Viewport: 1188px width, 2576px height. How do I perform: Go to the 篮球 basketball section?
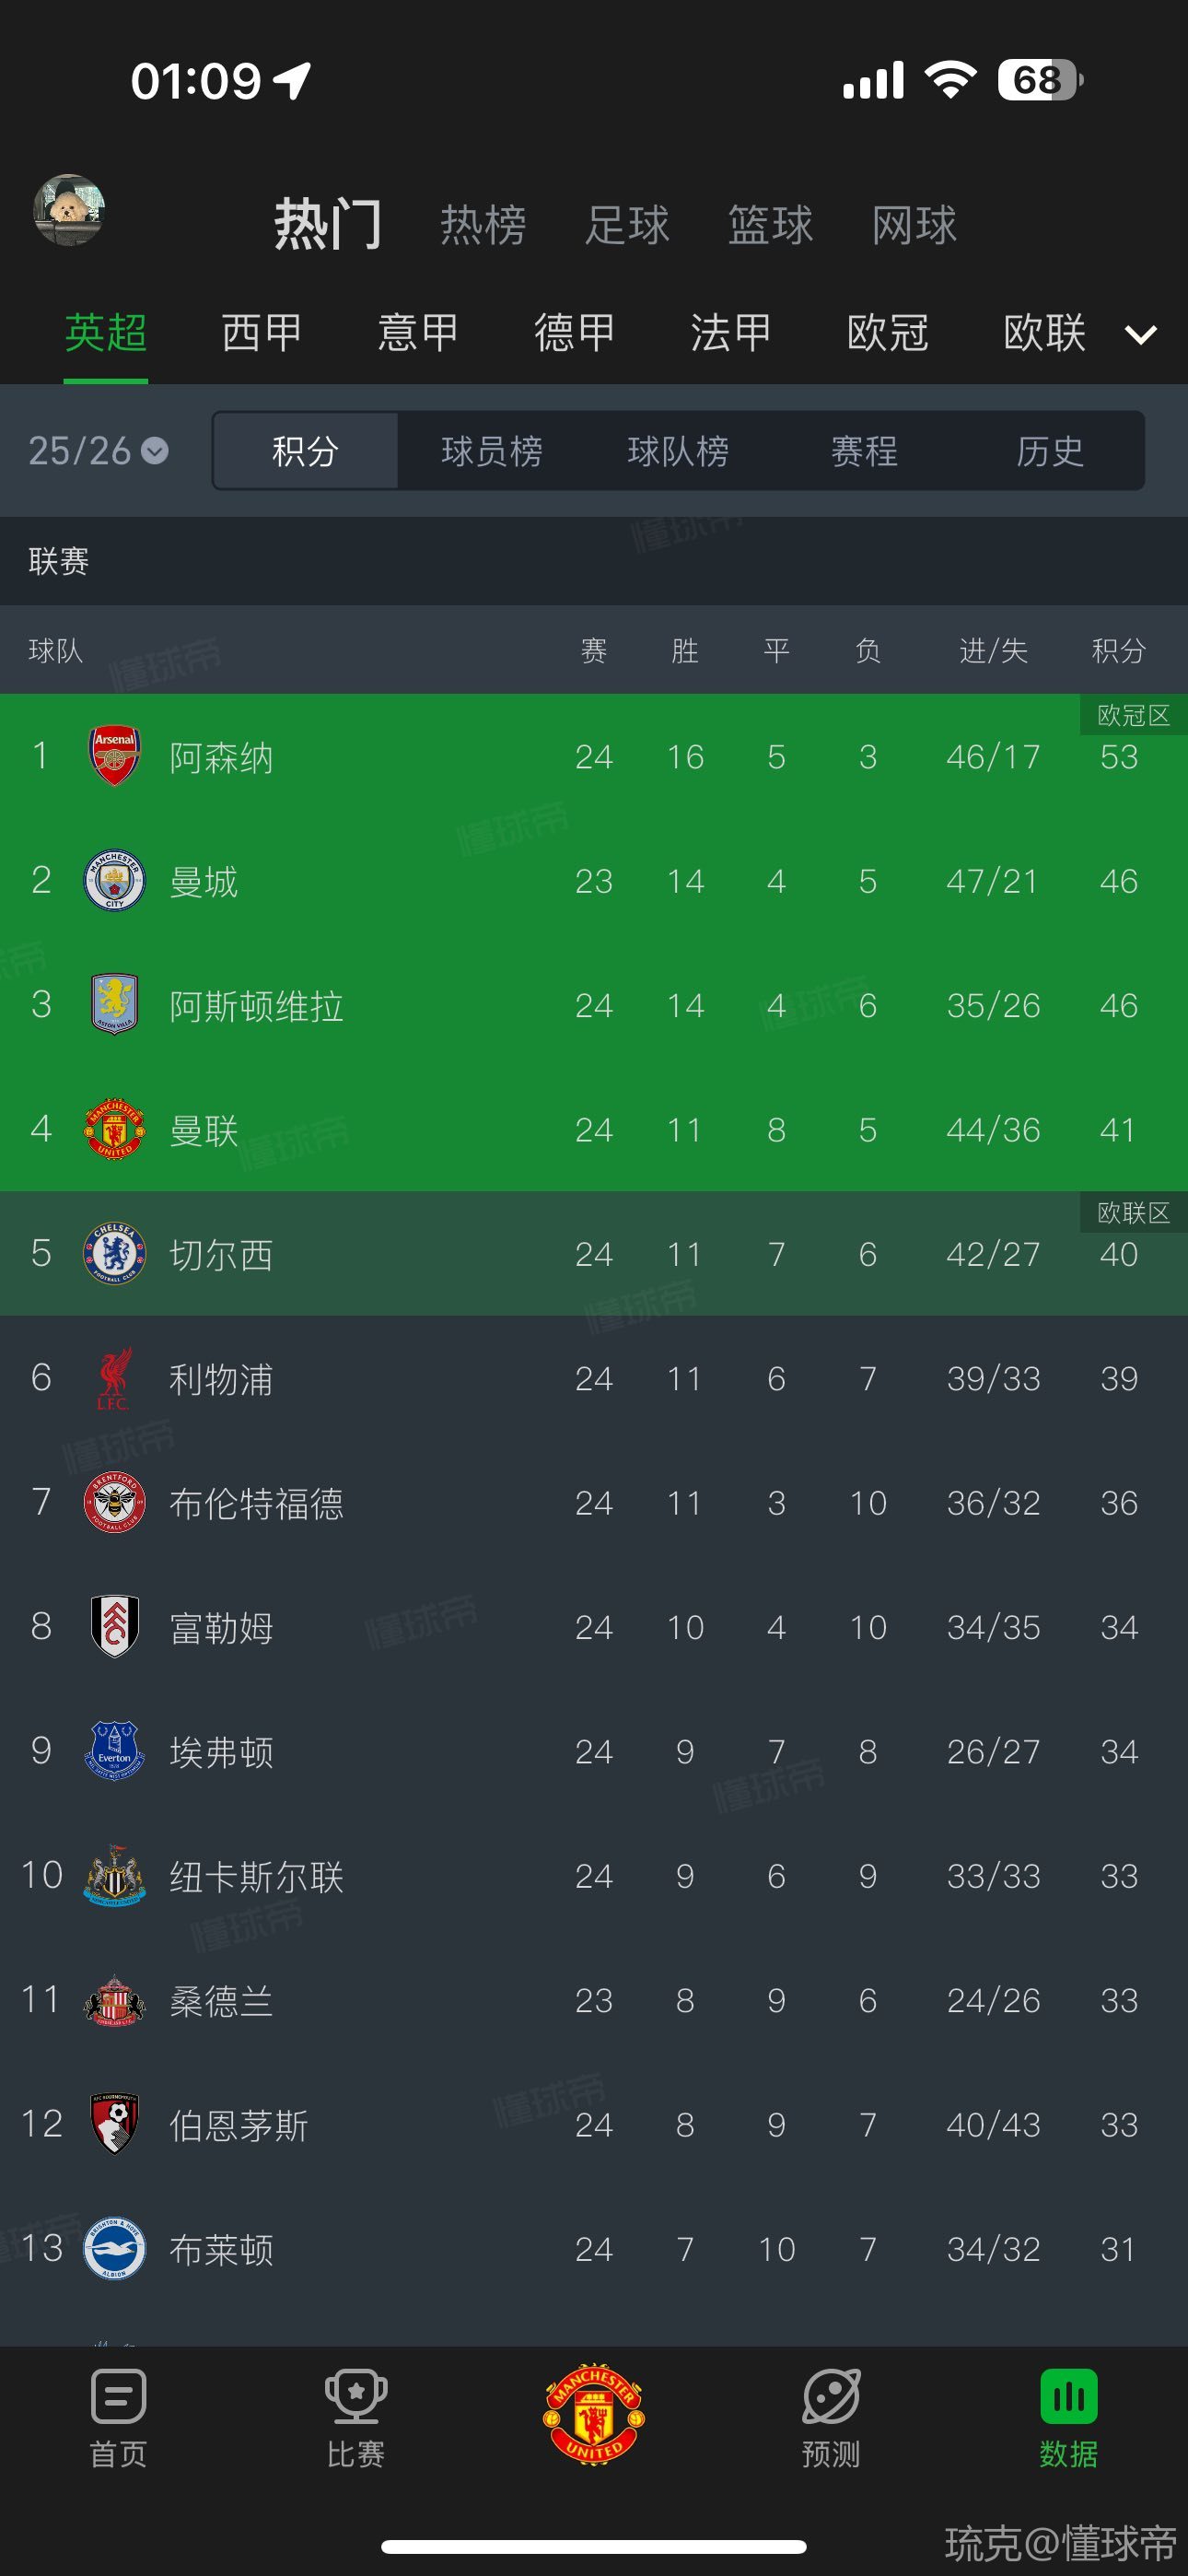[770, 225]
